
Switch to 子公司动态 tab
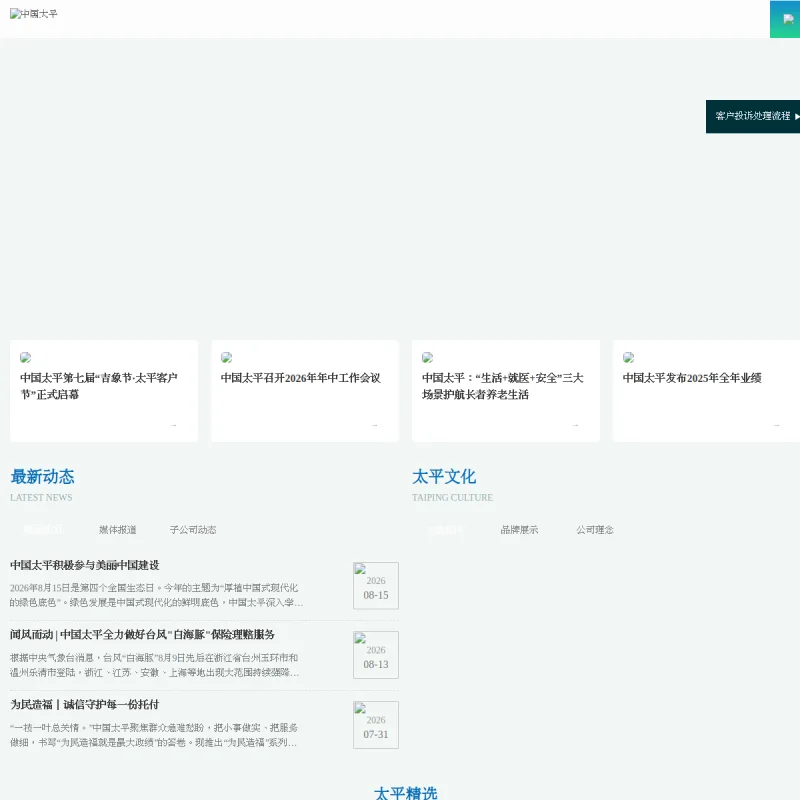pyautogui.click(x=193, y=530)
